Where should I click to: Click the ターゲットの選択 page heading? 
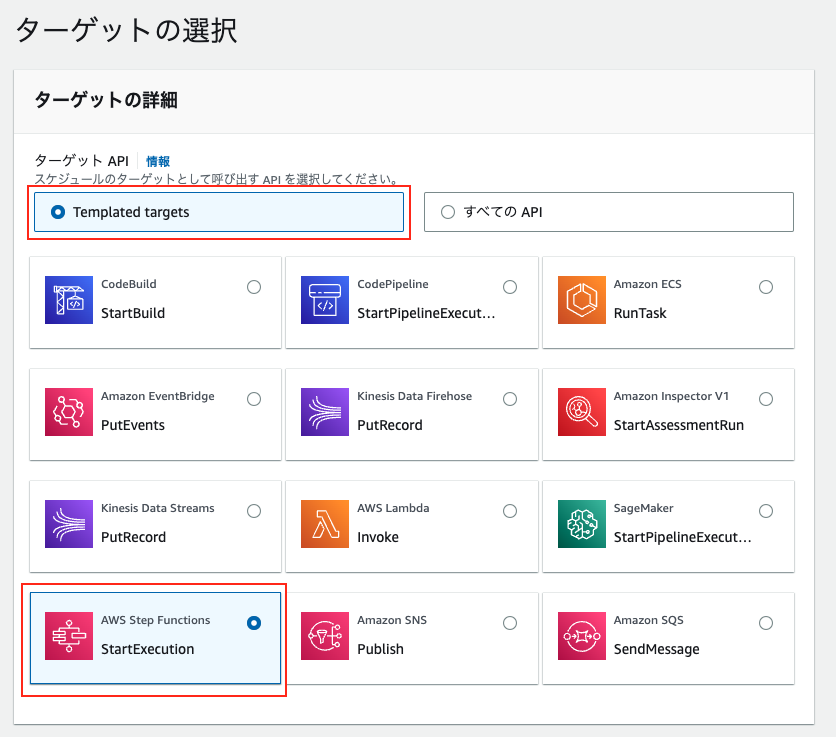pyautogui.click(x=126, y=30)
